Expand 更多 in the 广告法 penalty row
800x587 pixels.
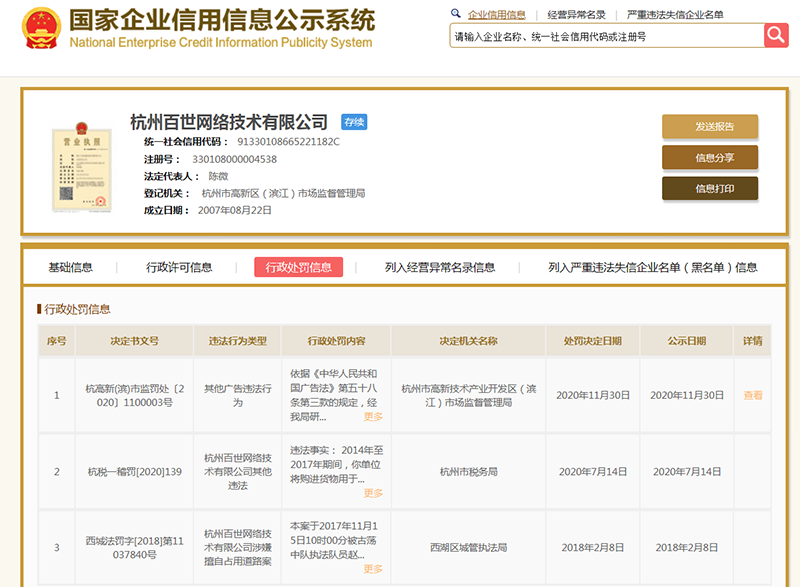pyautogui.click(x=373, y=417)
